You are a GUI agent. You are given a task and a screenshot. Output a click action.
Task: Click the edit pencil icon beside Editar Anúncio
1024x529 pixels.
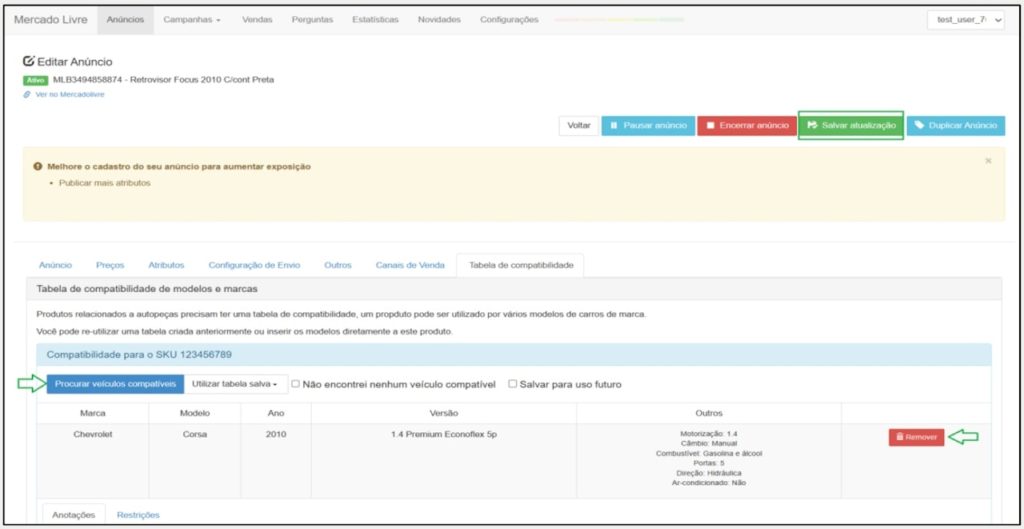28,61
